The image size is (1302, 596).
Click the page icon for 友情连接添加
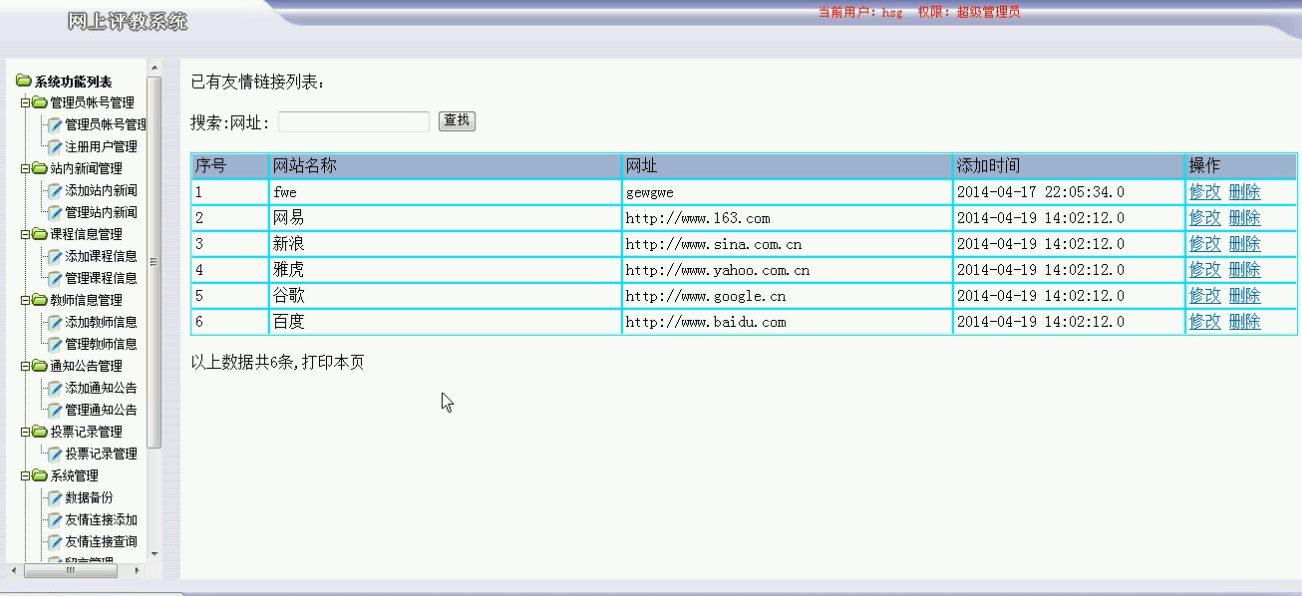(x=55, y=520)
